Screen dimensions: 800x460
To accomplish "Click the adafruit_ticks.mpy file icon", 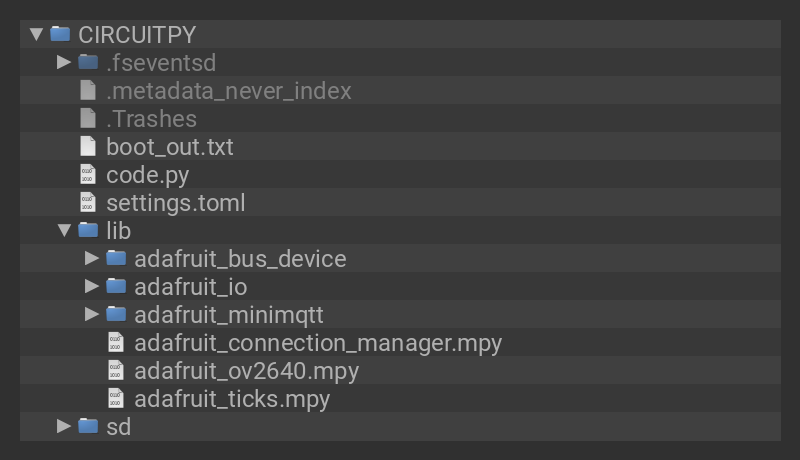I will (x=116, y=398).
